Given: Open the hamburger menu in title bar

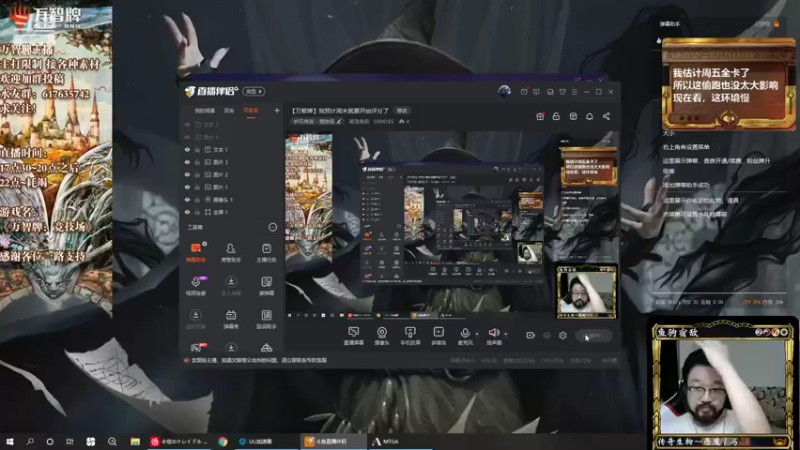Looking at the screenshot, I should pos(574,92).
